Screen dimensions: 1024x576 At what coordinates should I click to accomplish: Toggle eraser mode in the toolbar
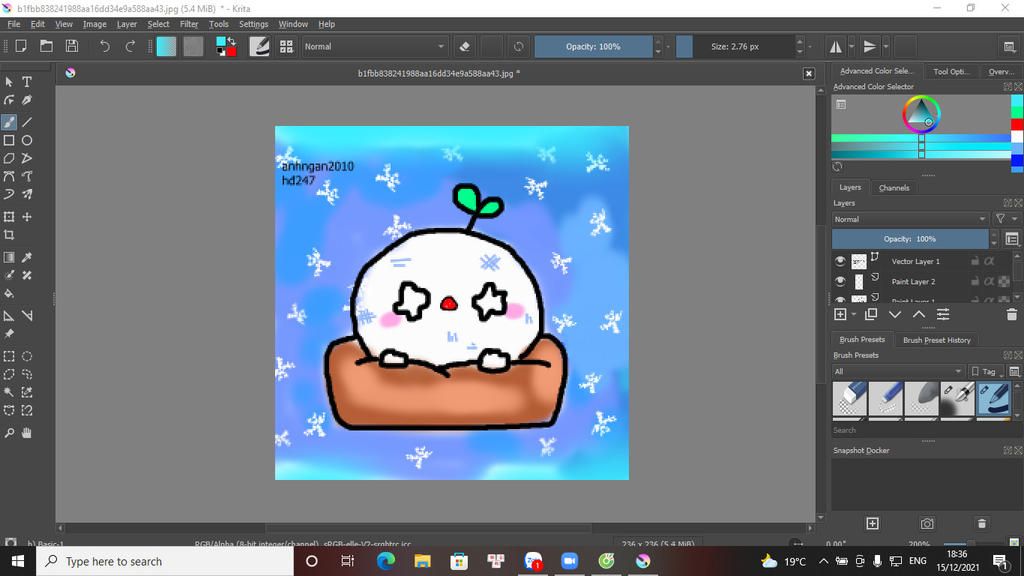pos(464,47)
